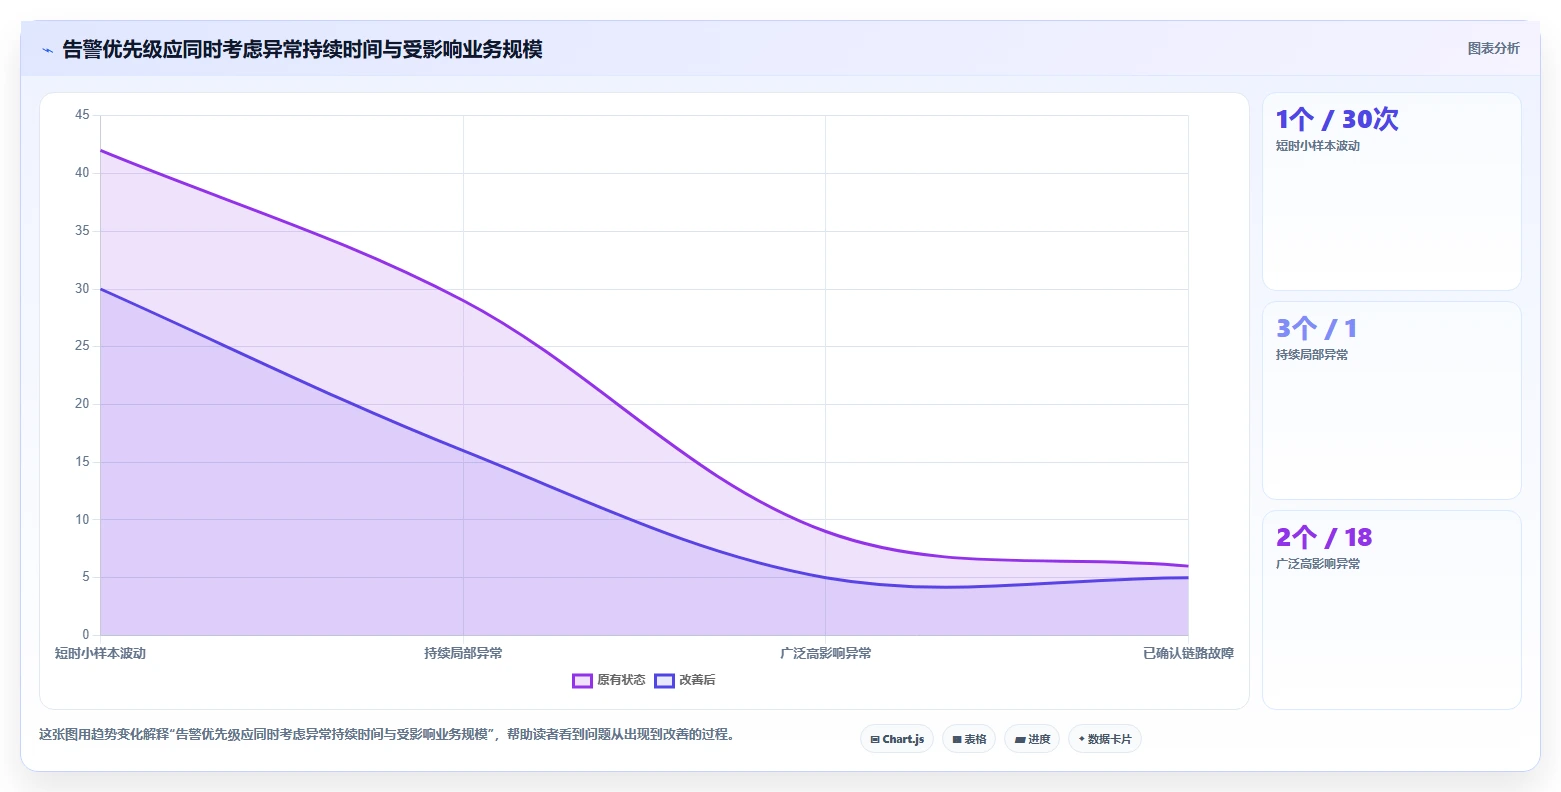Viewport: 1561px width, 792px height.
Task: Click the y-axis value 45
Action: pos(82,115)
